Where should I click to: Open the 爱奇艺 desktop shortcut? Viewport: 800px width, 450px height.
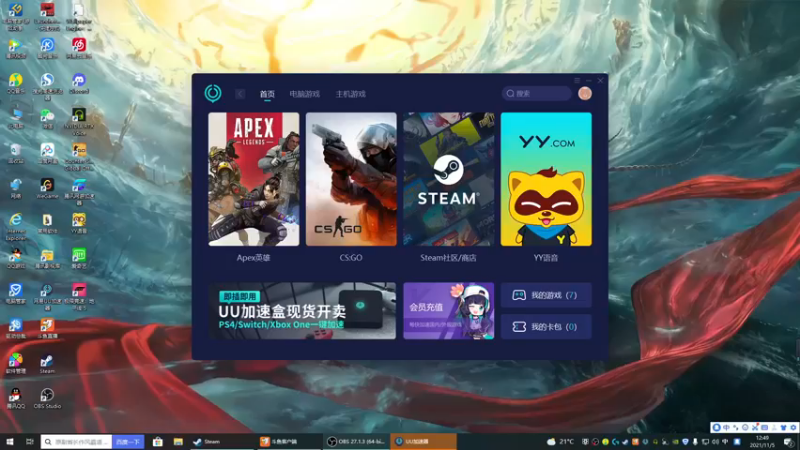click(x=79, y=258)
